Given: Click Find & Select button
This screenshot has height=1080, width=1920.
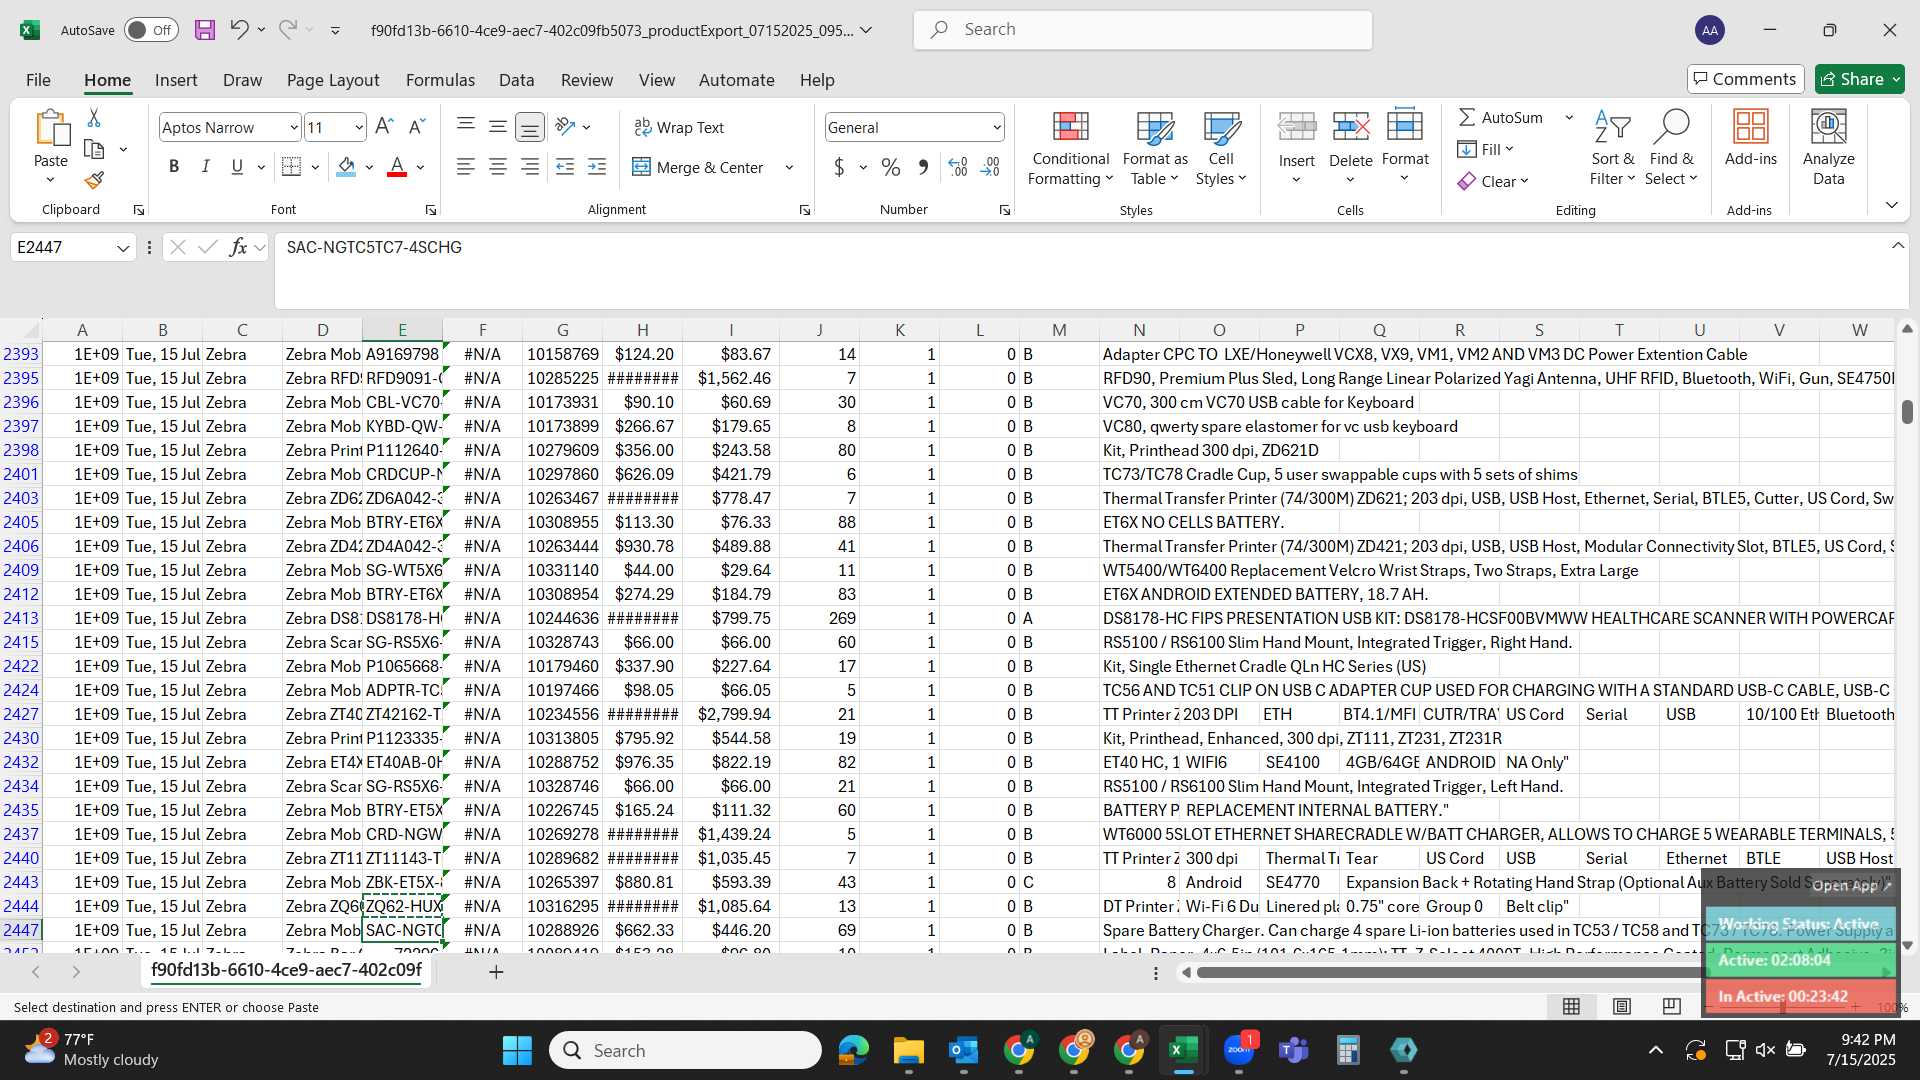Looking at the screenshot, I should [1672, 147].
